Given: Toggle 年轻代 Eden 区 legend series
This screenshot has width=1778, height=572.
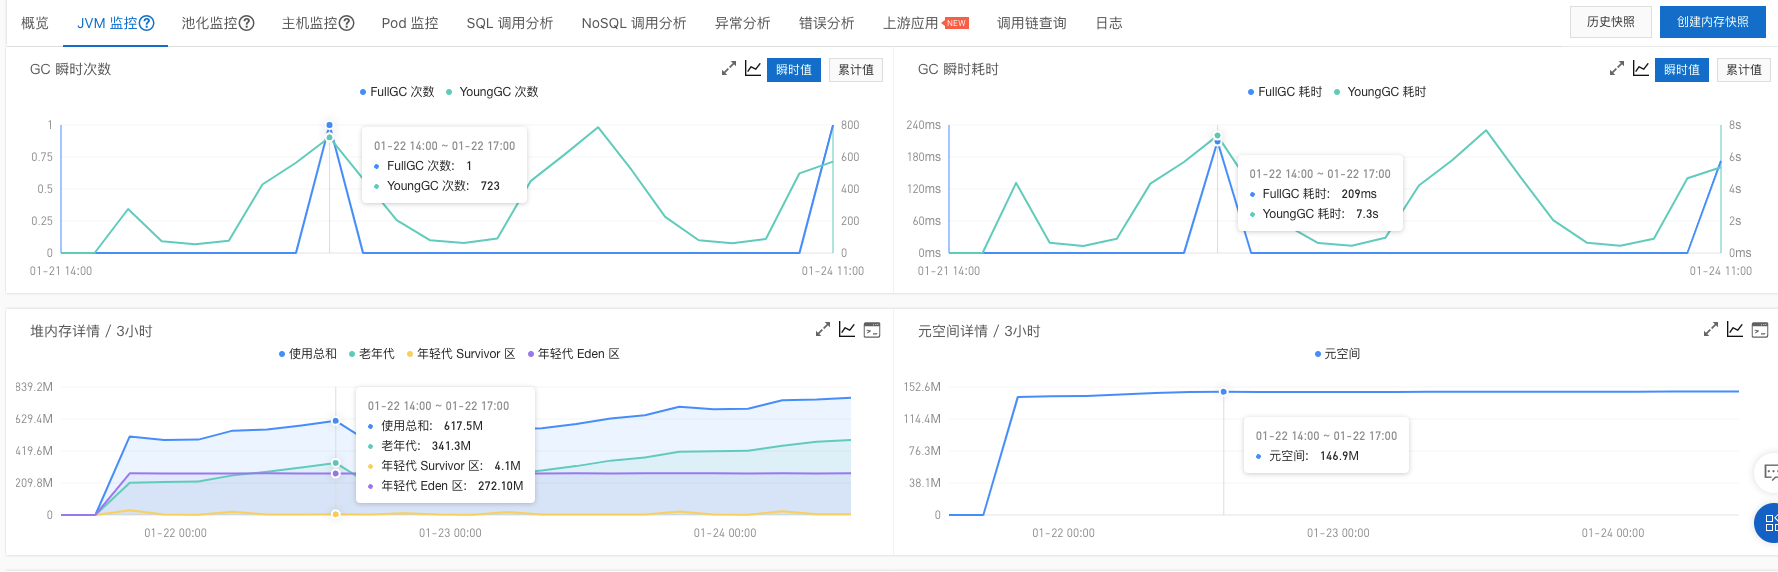Looking at the screenshot, I should [574, 354].
